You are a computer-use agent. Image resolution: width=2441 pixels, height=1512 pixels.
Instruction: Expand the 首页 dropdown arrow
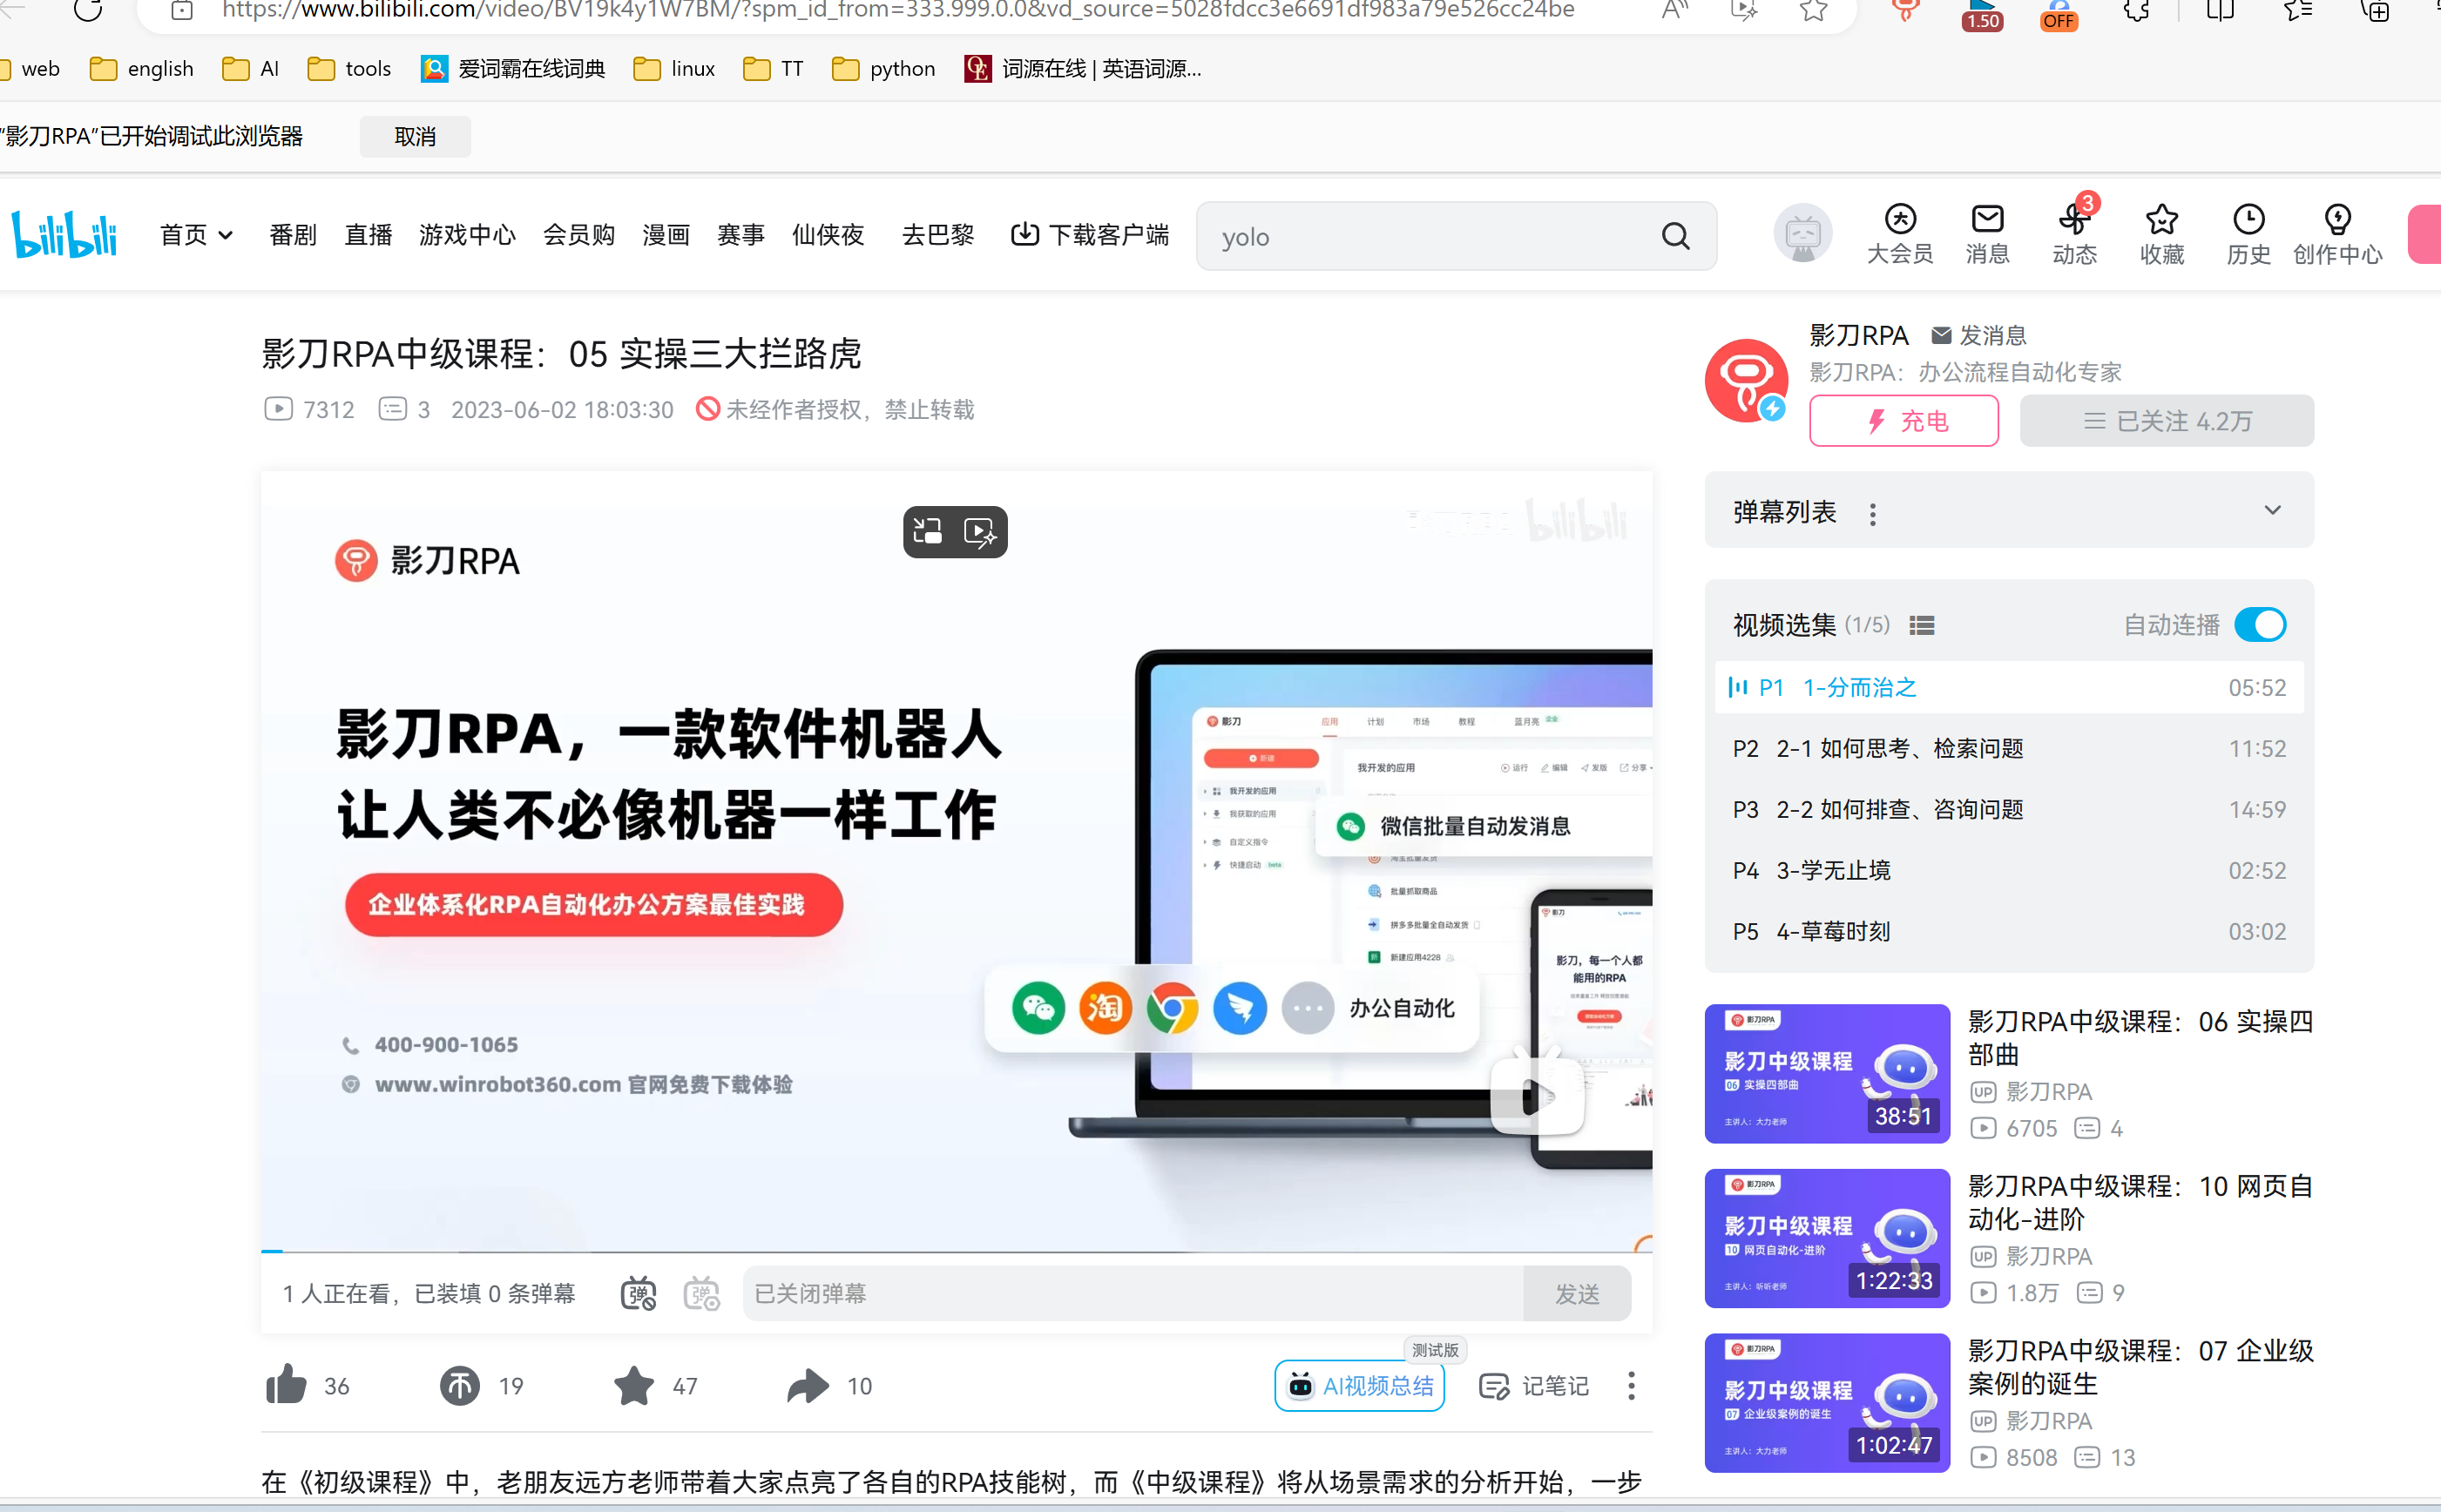[226, 236]
